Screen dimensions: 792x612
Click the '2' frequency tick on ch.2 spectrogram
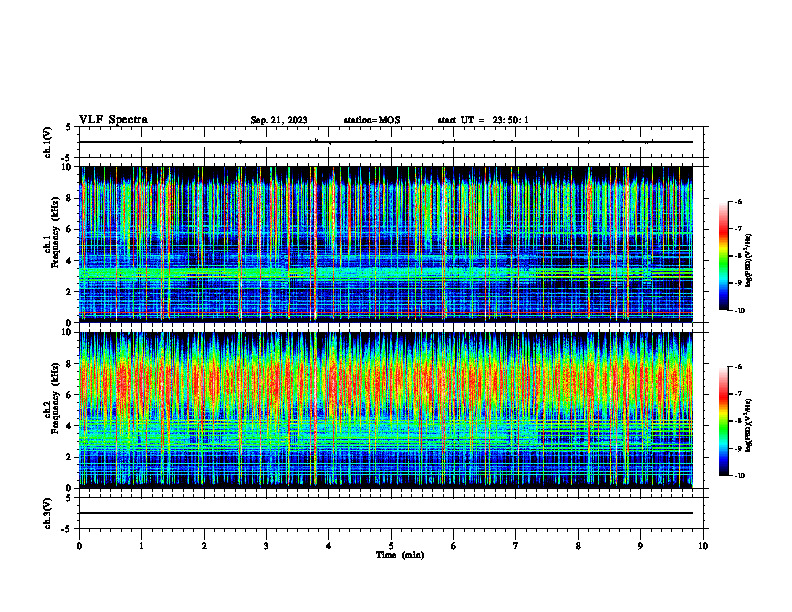(x=69, y=457)
